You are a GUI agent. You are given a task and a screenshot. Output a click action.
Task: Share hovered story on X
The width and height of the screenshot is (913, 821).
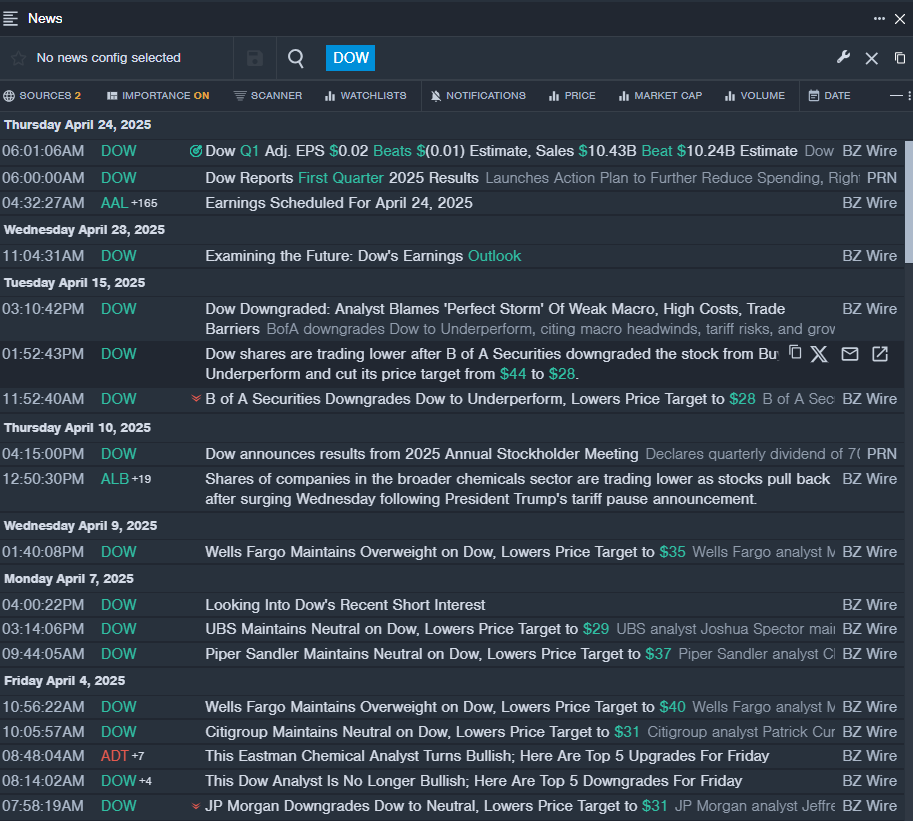[x=819, y=353]
